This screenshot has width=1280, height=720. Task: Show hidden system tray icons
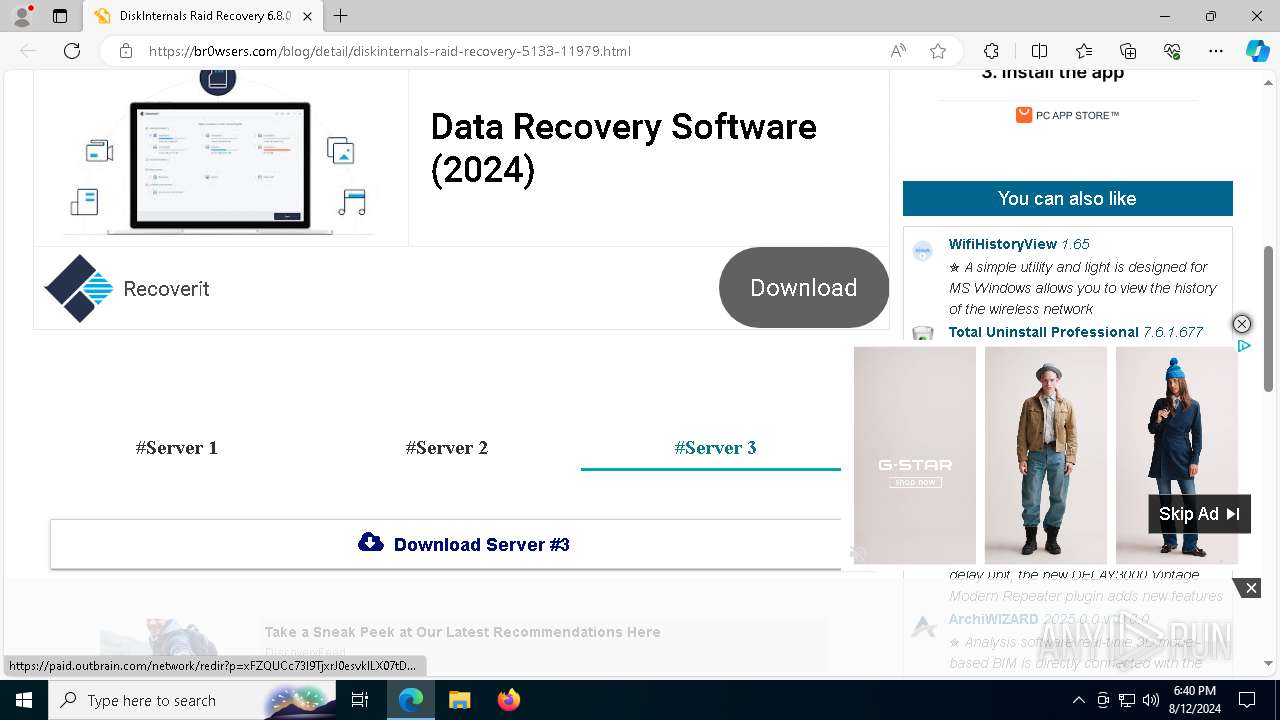(1078, 700)
